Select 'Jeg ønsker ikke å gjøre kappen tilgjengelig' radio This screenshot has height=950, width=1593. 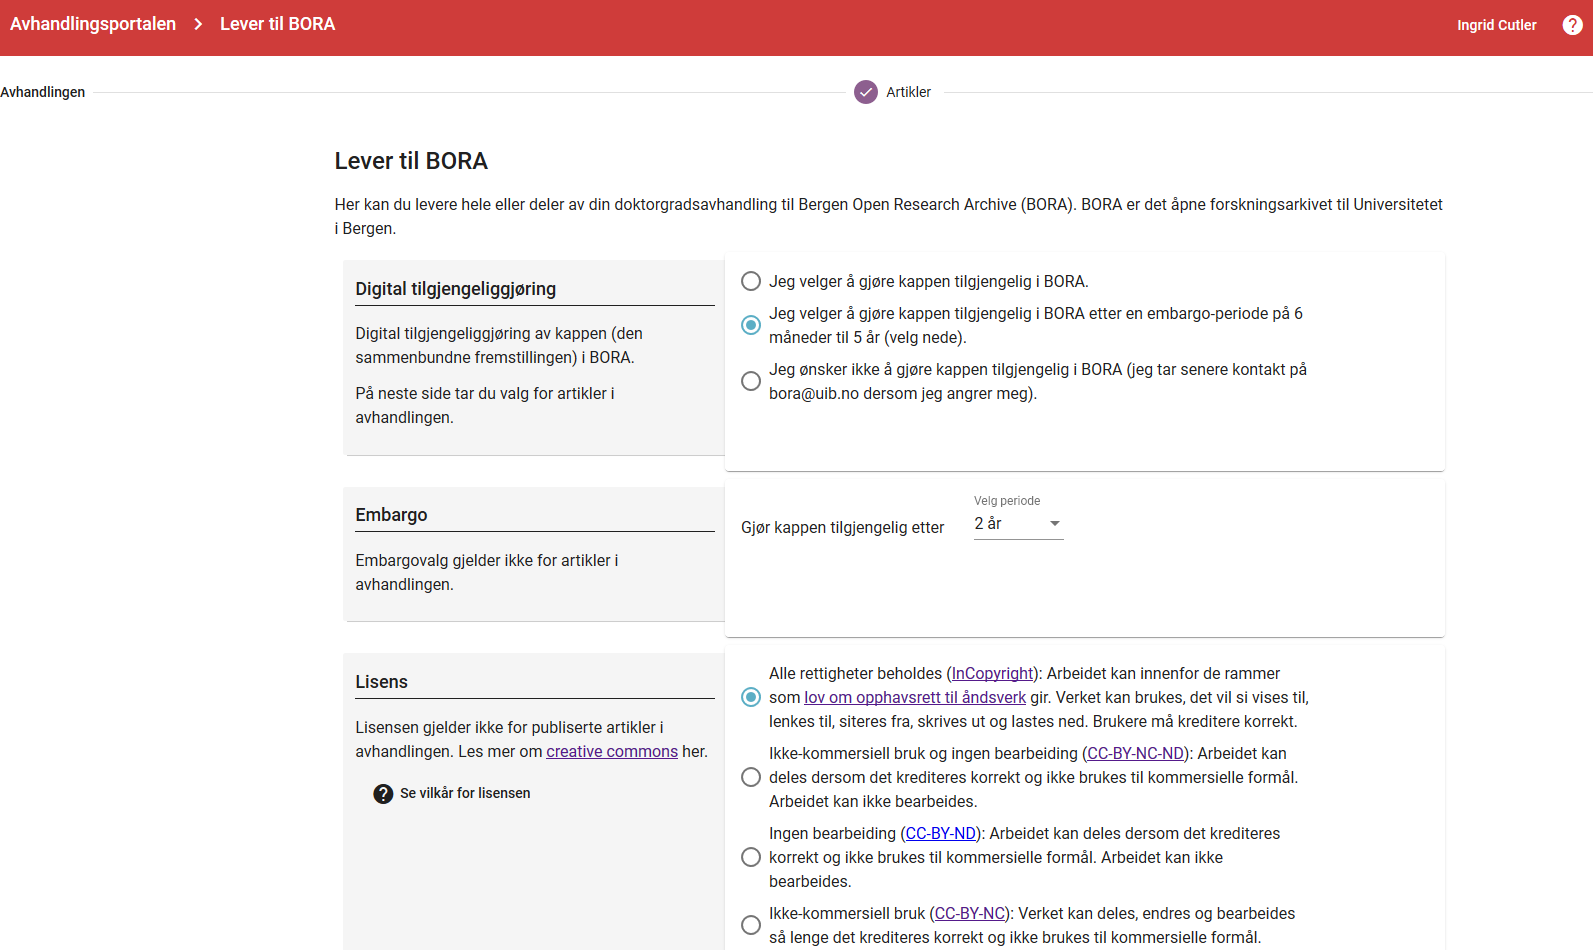pos(751,381)
